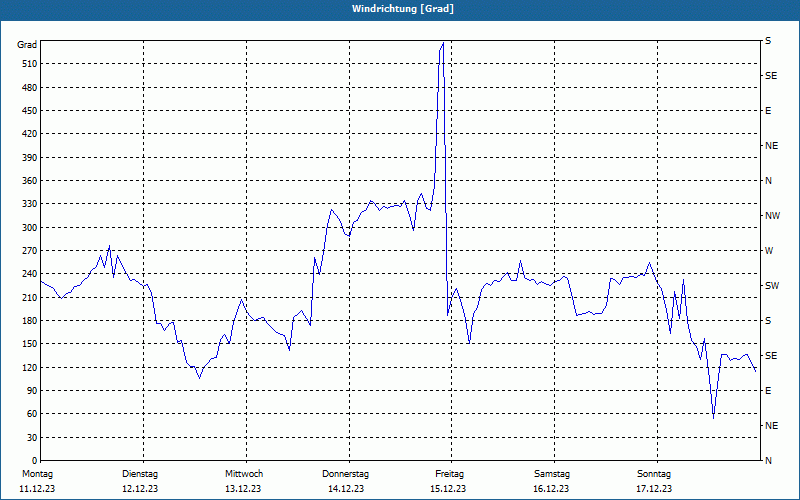
Task: Select the 510 value on left axis
Action: [x=30, y=64]
